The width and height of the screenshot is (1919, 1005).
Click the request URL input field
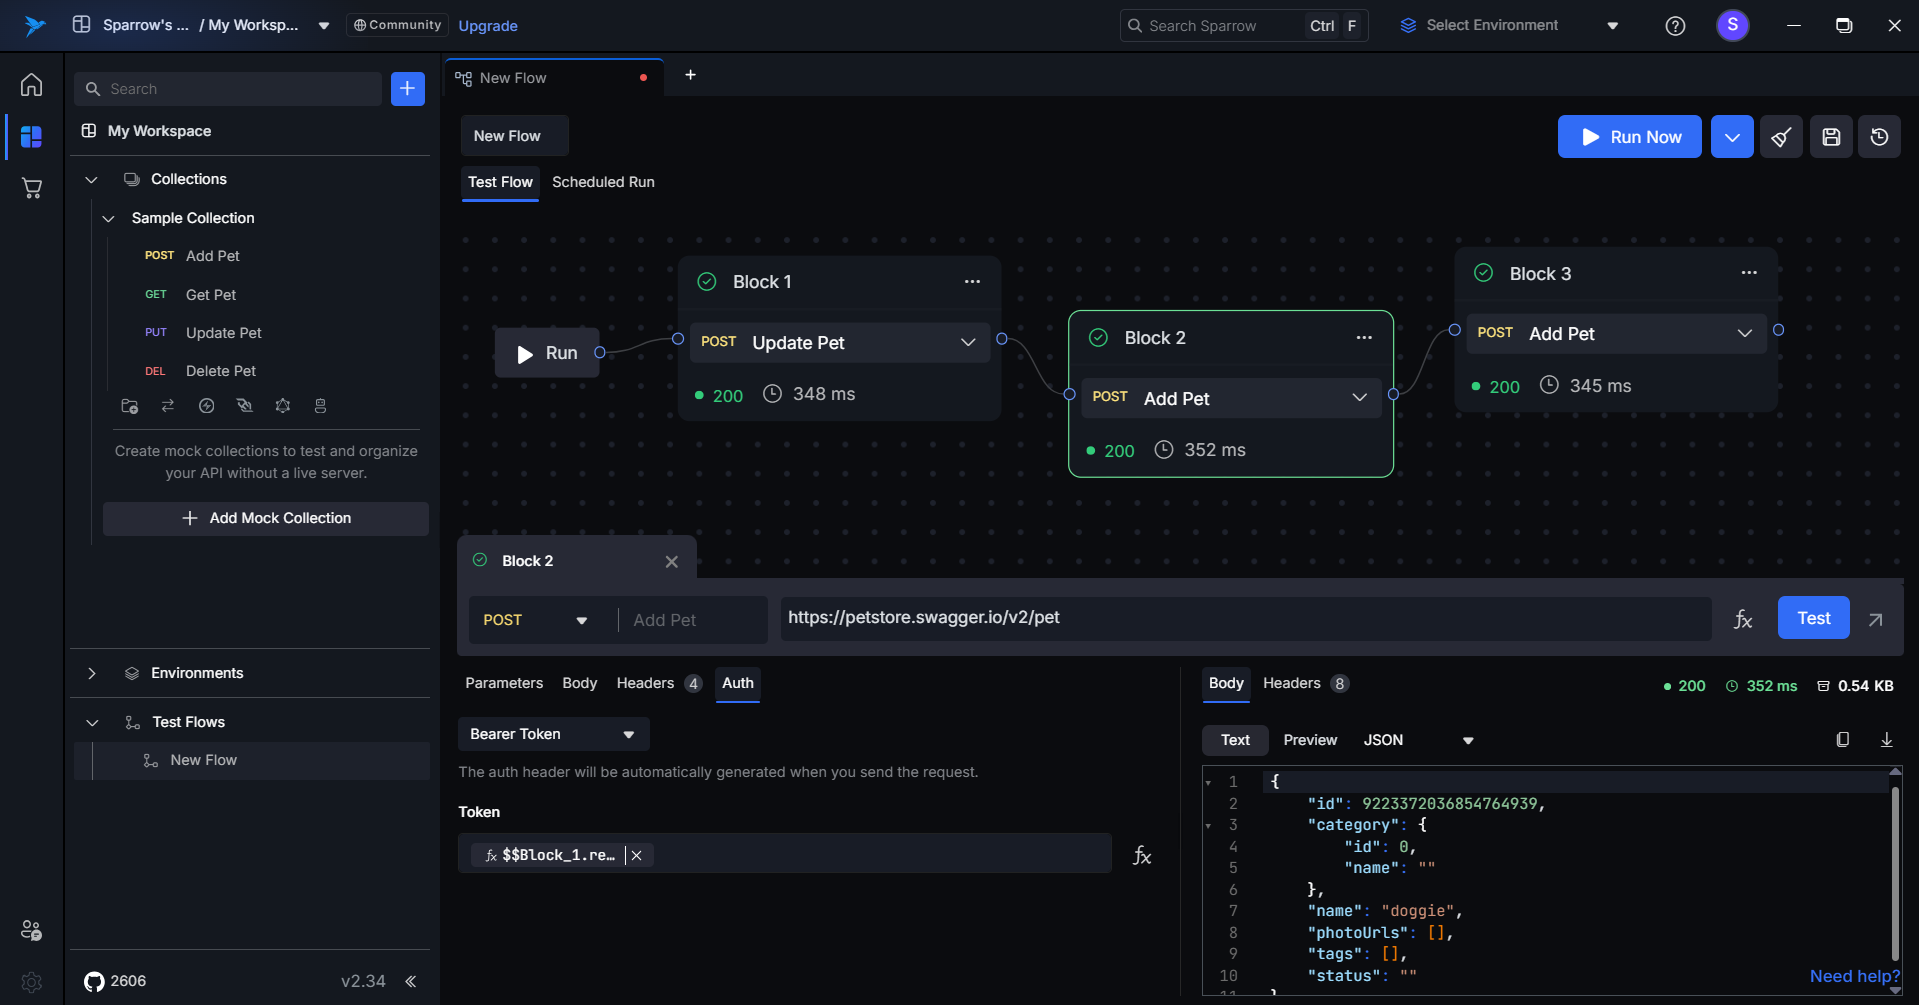(1244, 618)
